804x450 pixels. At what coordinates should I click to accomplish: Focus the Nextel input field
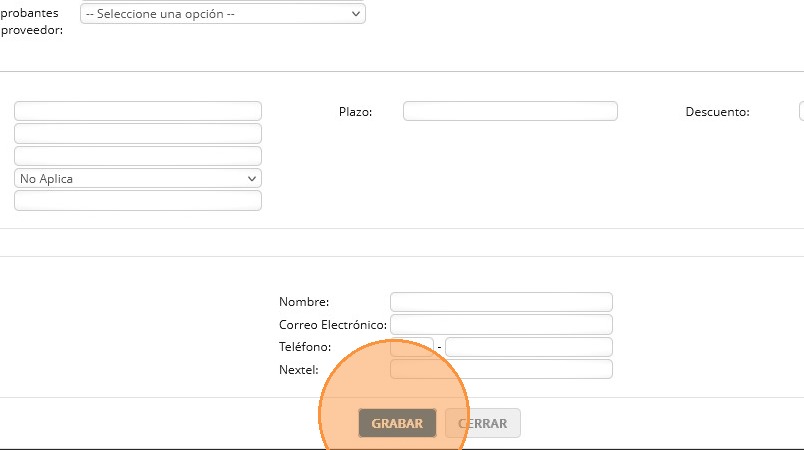click(500, 370)
